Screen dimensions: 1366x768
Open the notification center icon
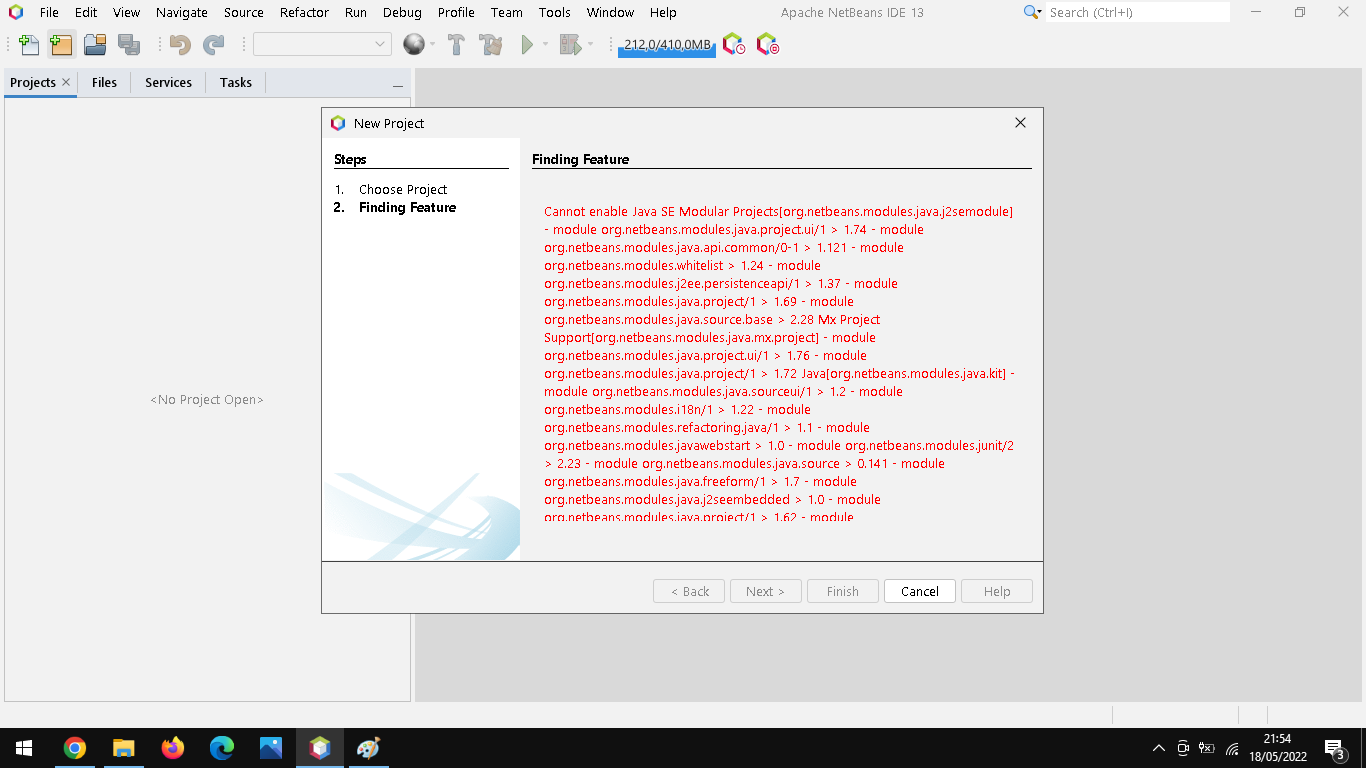tap(1334, 748)
